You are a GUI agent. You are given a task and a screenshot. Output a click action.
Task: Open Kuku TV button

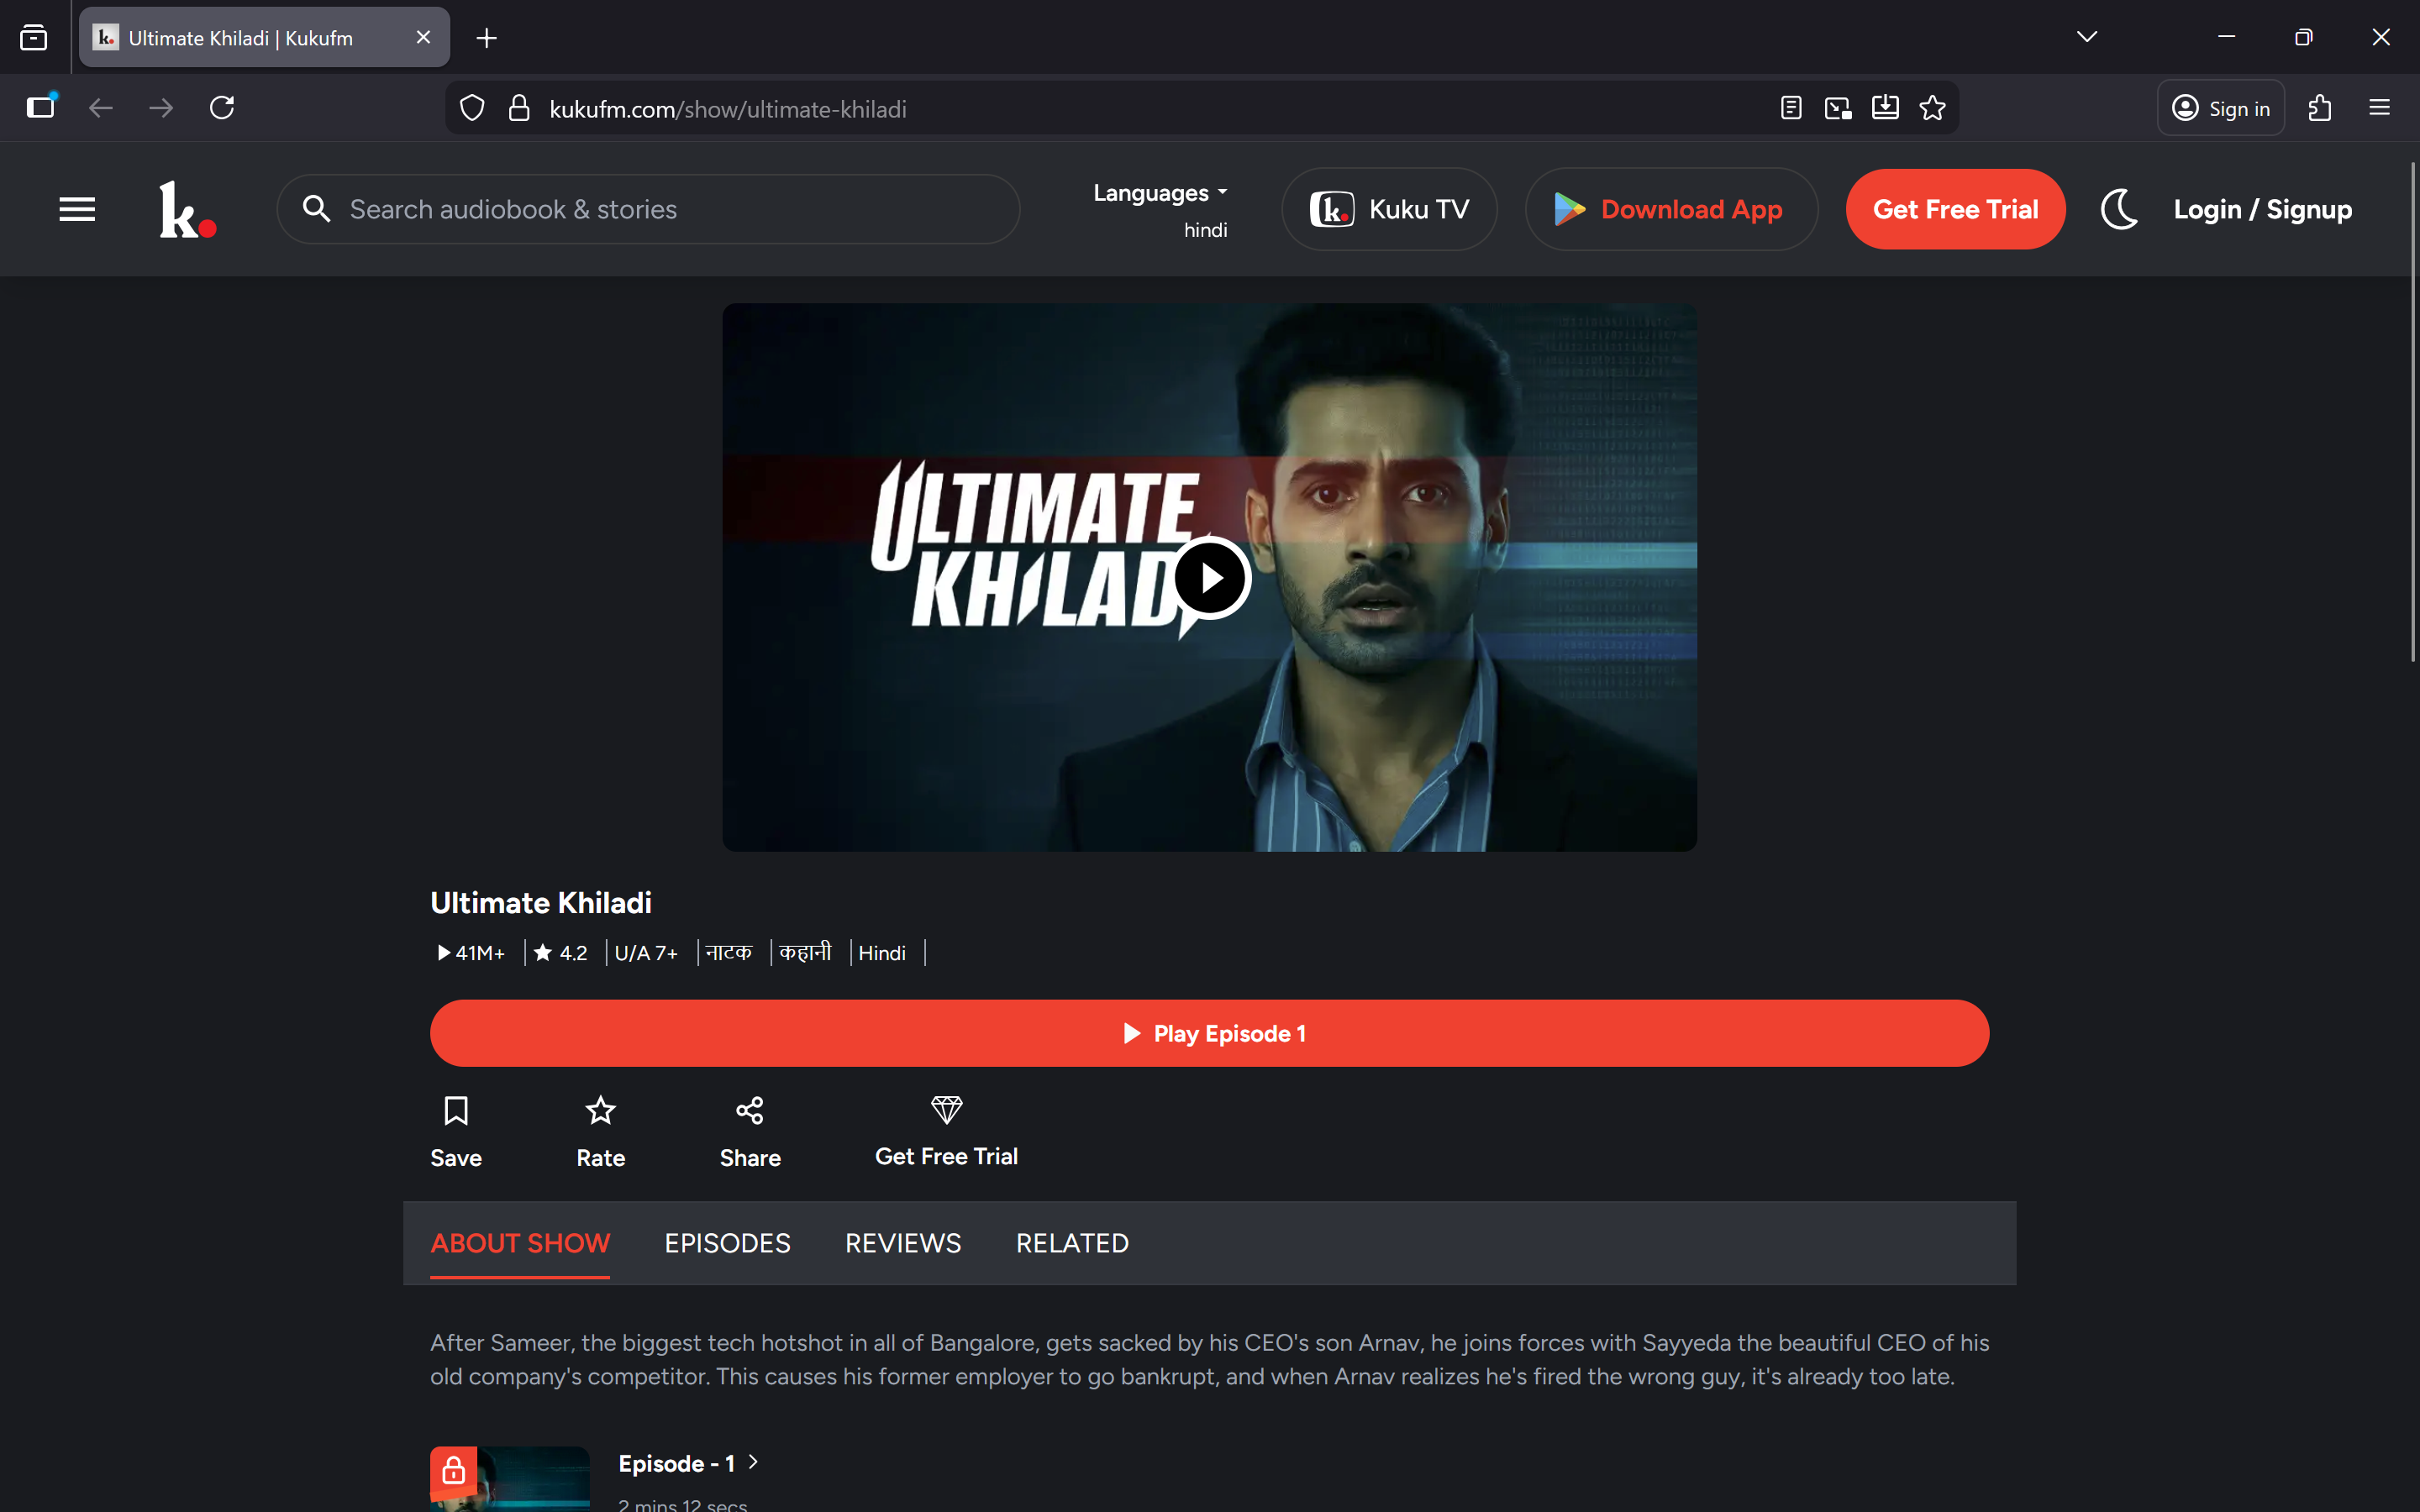click(x=1389, y=209)
